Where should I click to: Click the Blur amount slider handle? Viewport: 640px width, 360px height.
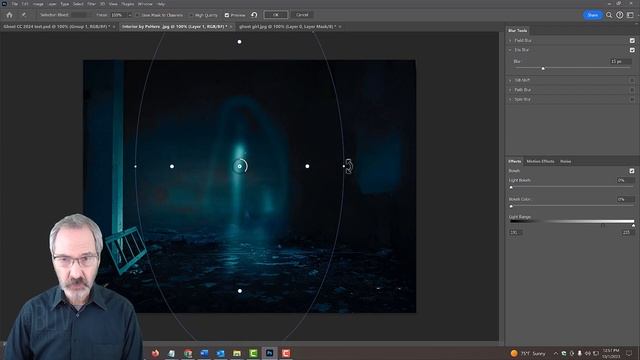543,69
